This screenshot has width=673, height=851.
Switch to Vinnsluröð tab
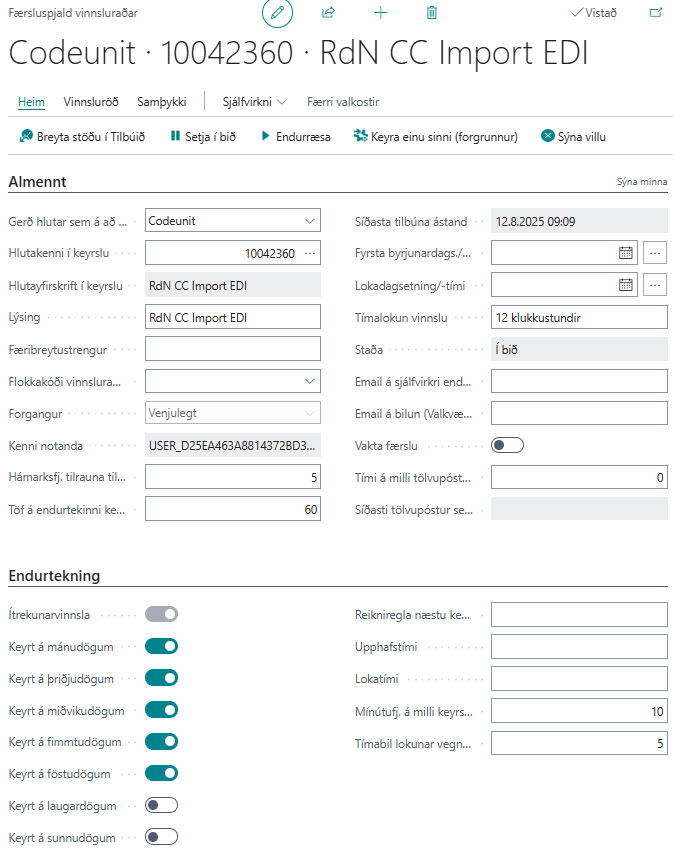click(91, 102)
